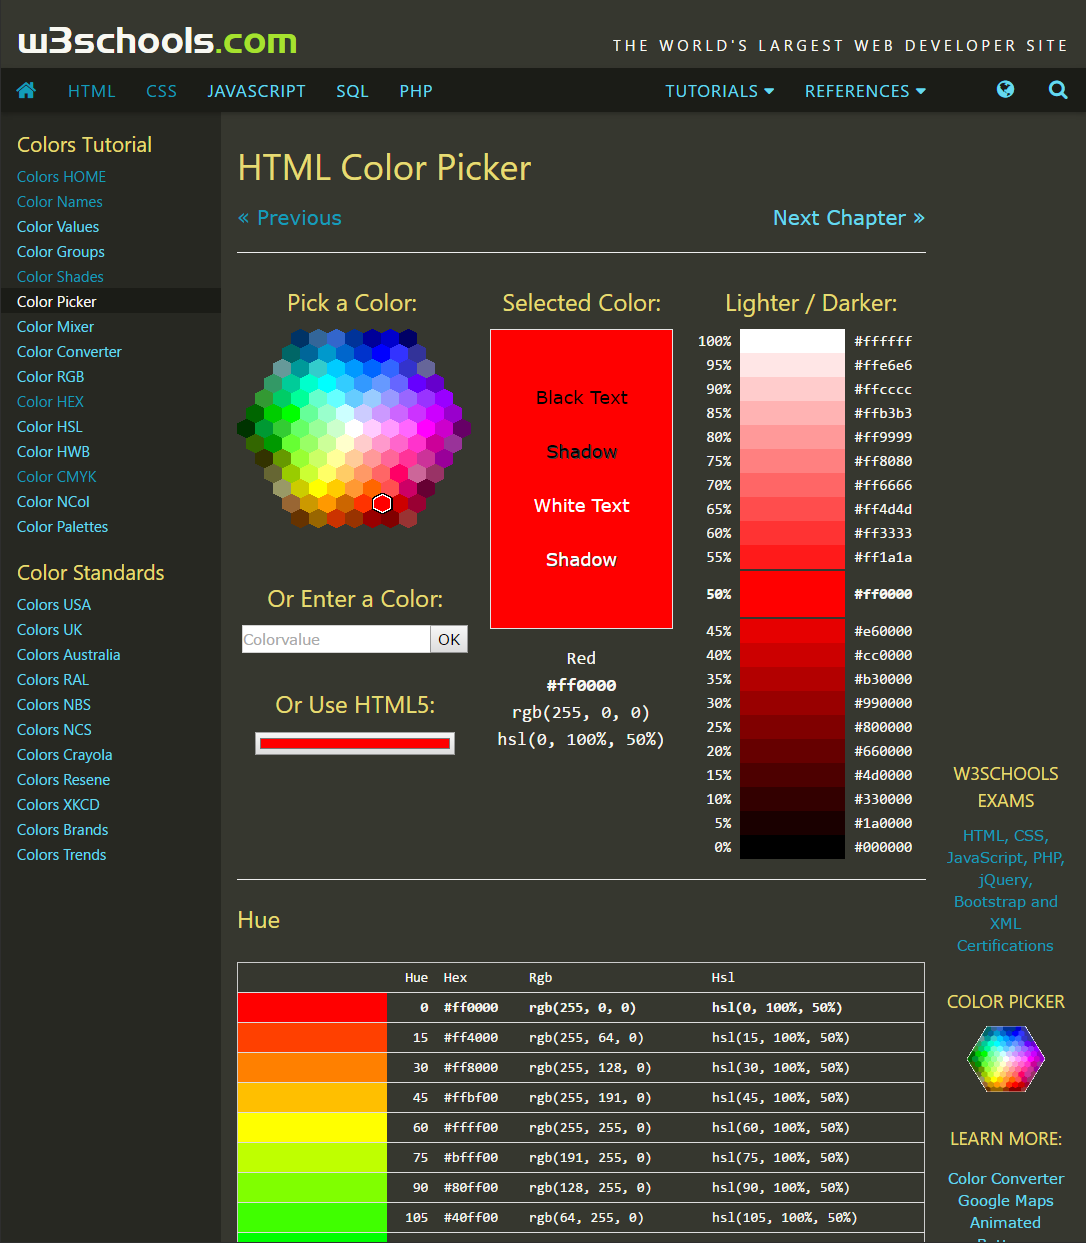Image resolution: width=1086 pixels, height=1243 pixels.
Task: Open the TUTORIALS dropdown
Action: (718, 90)
